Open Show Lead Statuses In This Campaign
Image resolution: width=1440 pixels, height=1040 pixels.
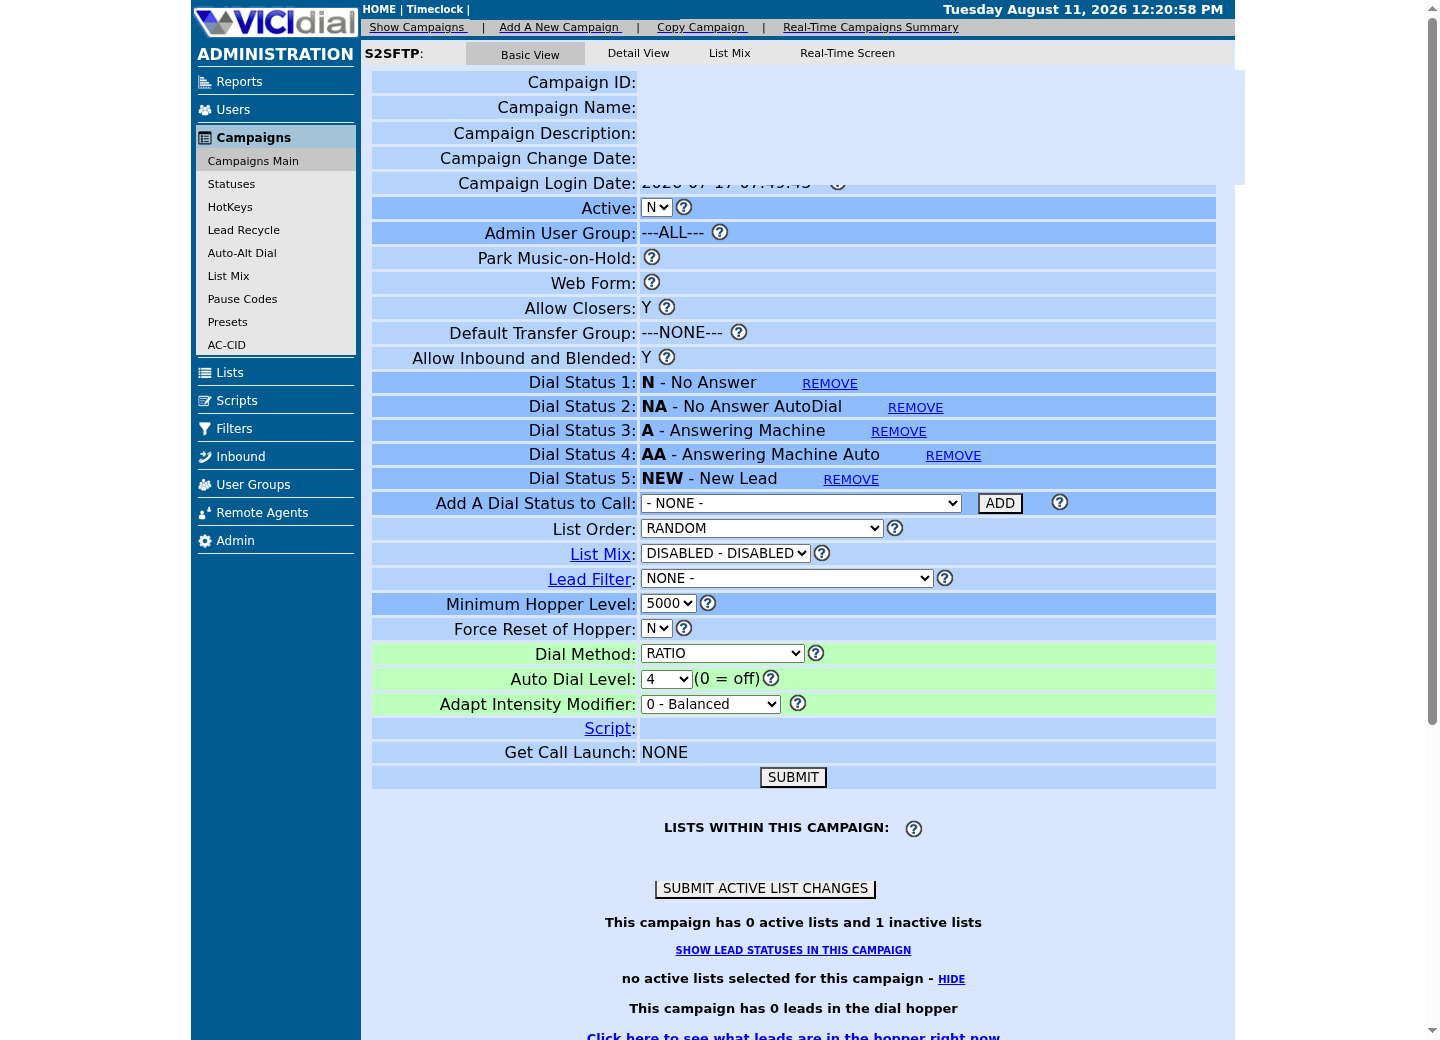[793, 950]
